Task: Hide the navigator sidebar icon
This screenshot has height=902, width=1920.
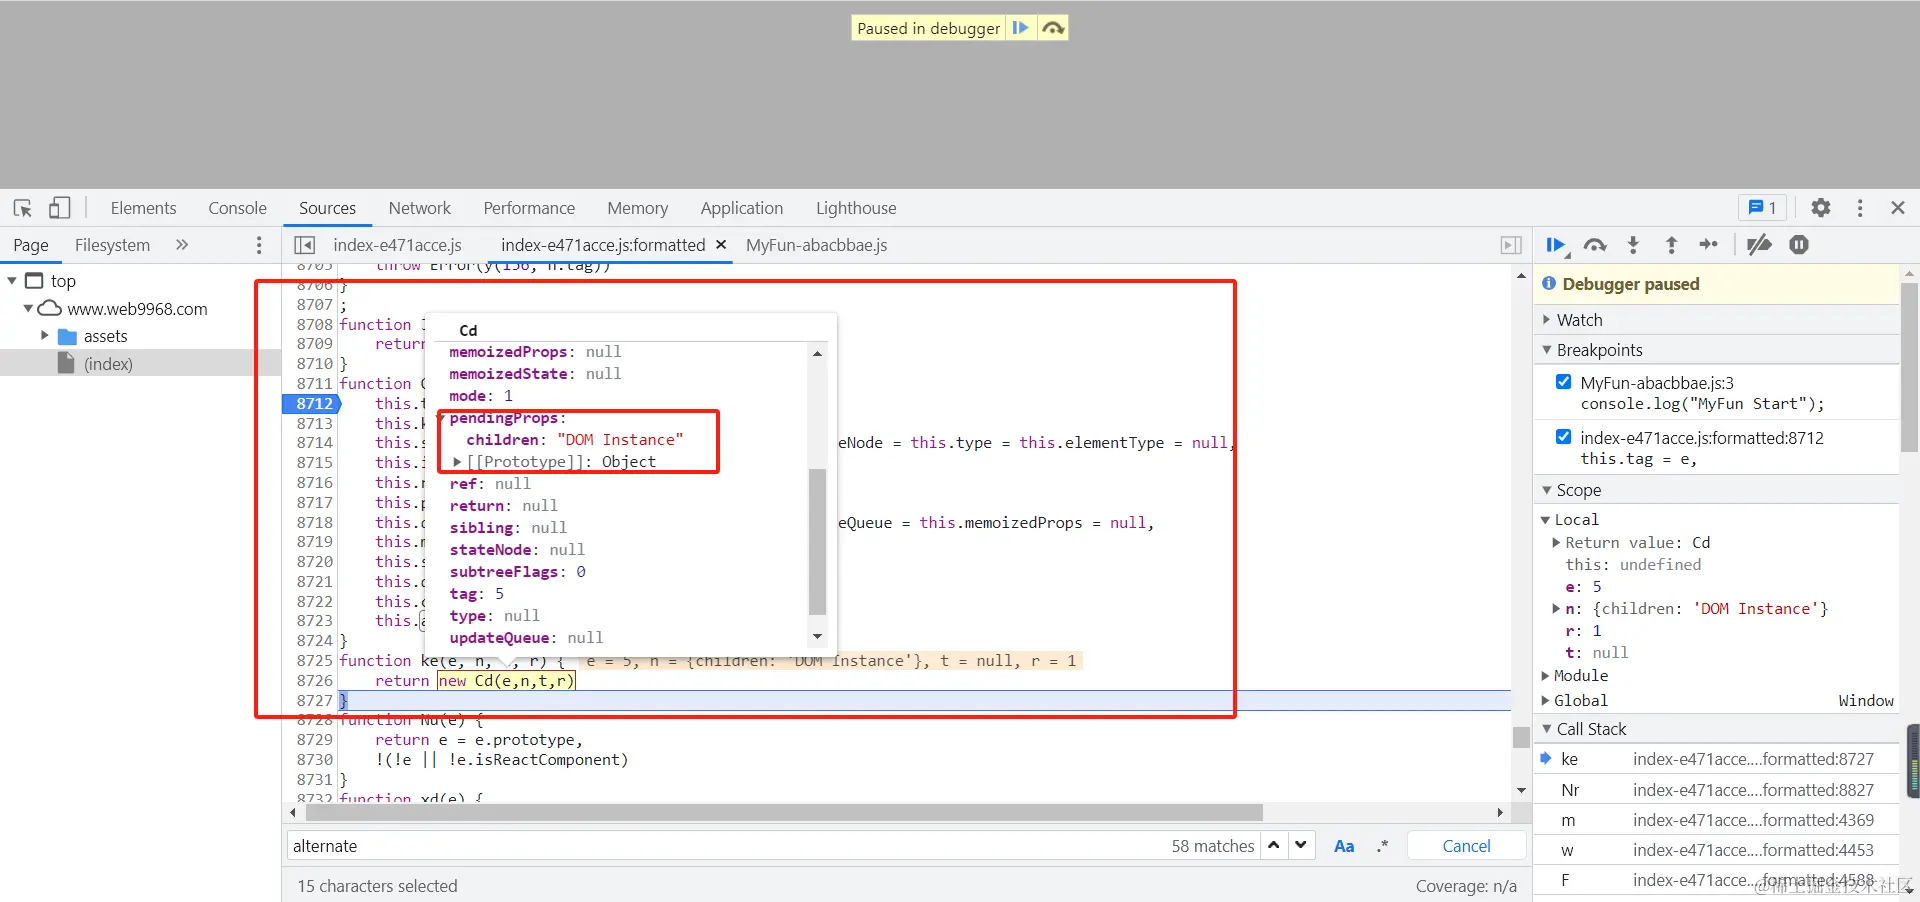Action: (305, 245)
